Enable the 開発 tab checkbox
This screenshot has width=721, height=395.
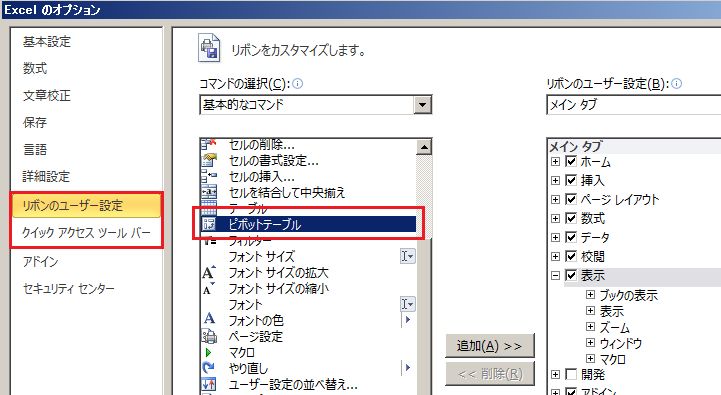point(571,374)
